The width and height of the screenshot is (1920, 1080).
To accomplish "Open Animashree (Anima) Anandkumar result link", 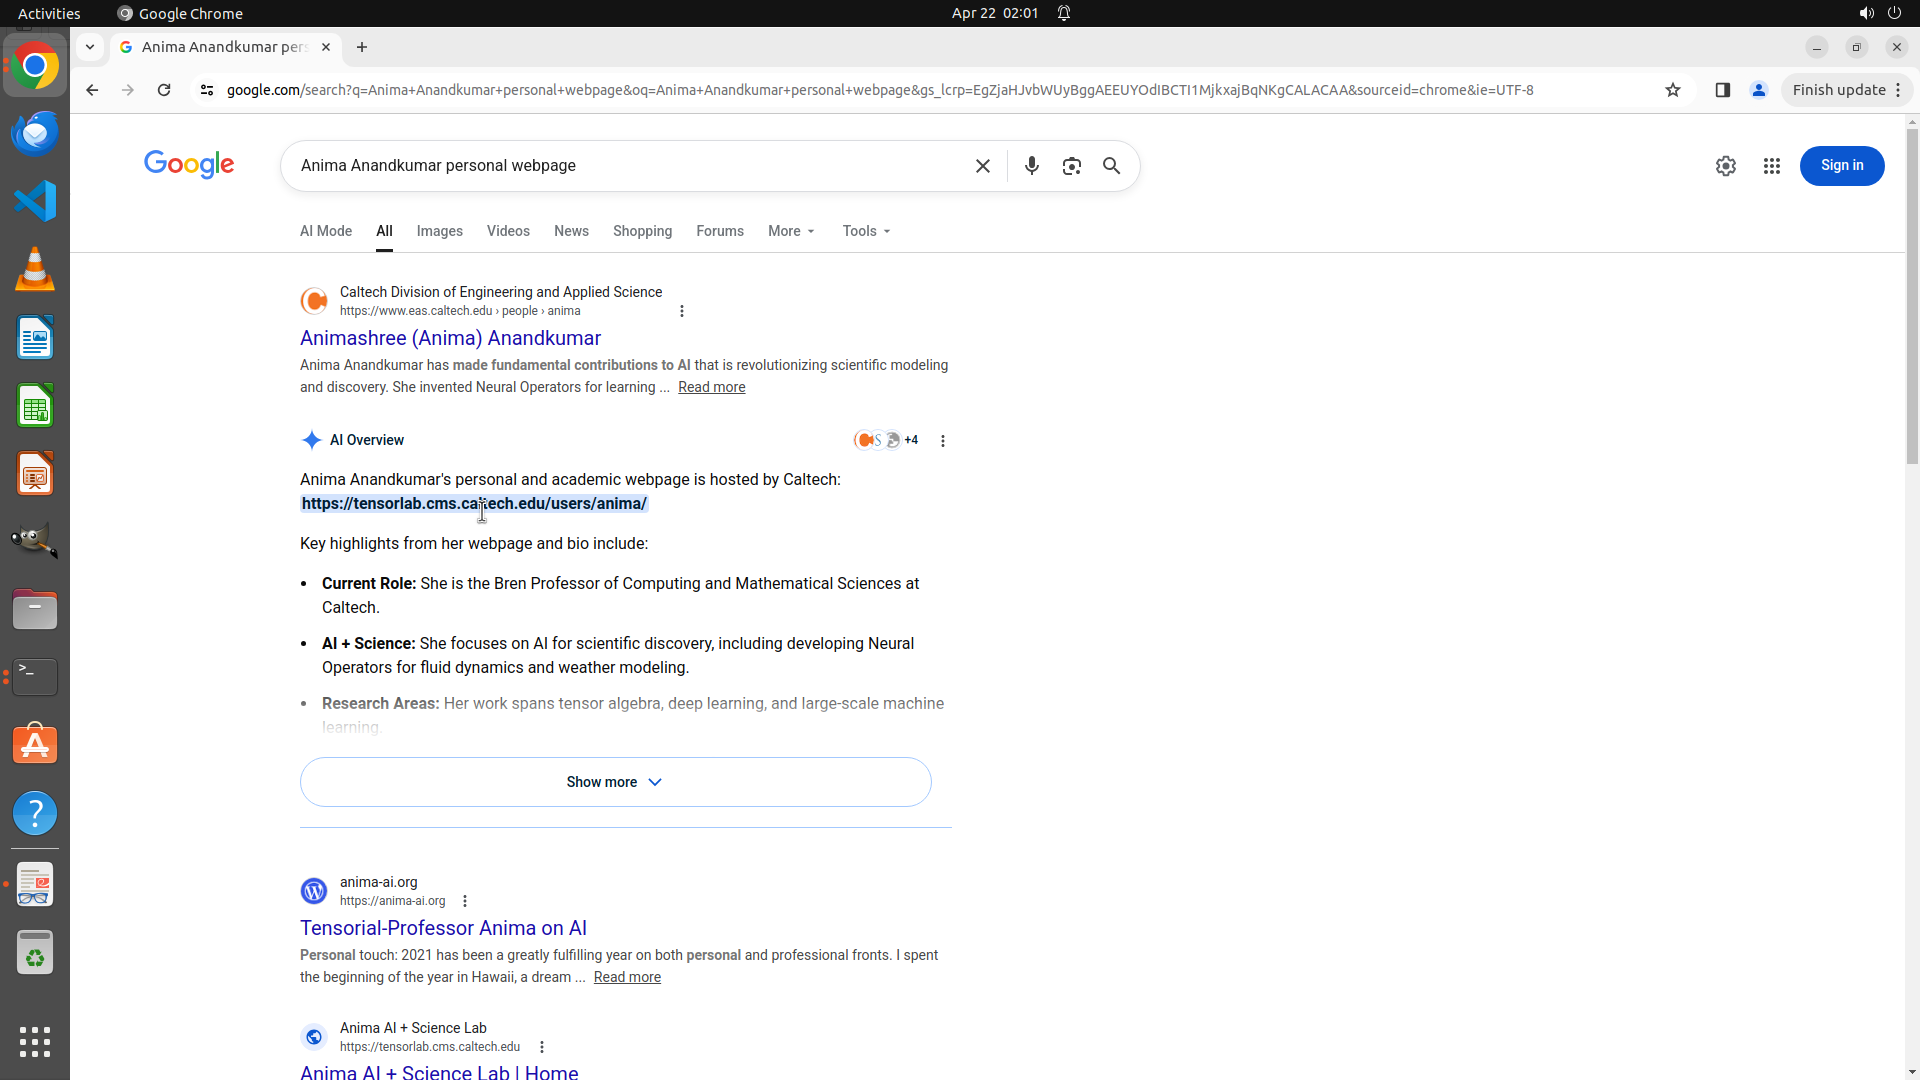I will coord(450,338).
